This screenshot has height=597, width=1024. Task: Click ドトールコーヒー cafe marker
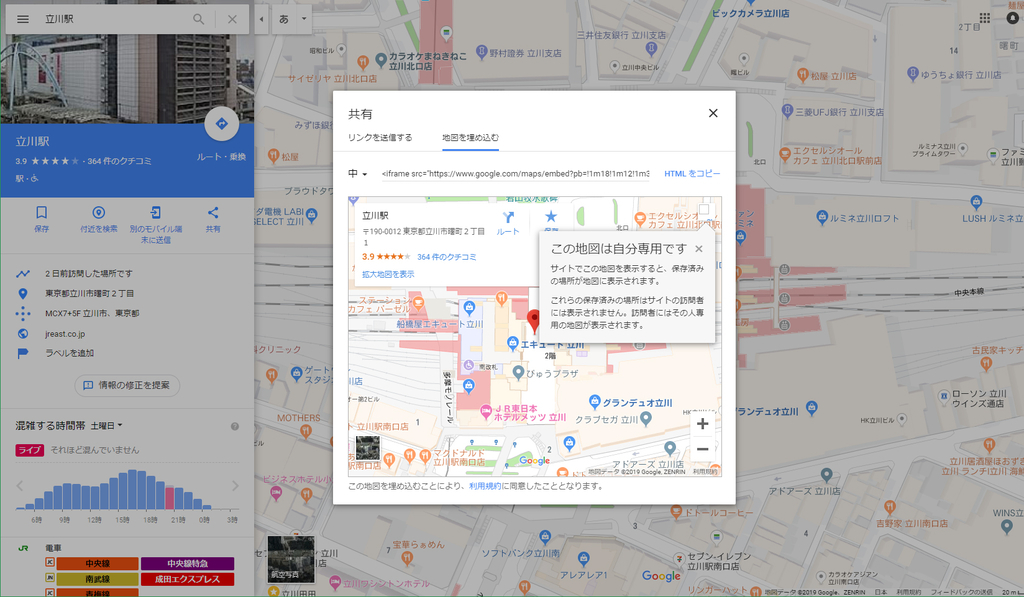677,512
